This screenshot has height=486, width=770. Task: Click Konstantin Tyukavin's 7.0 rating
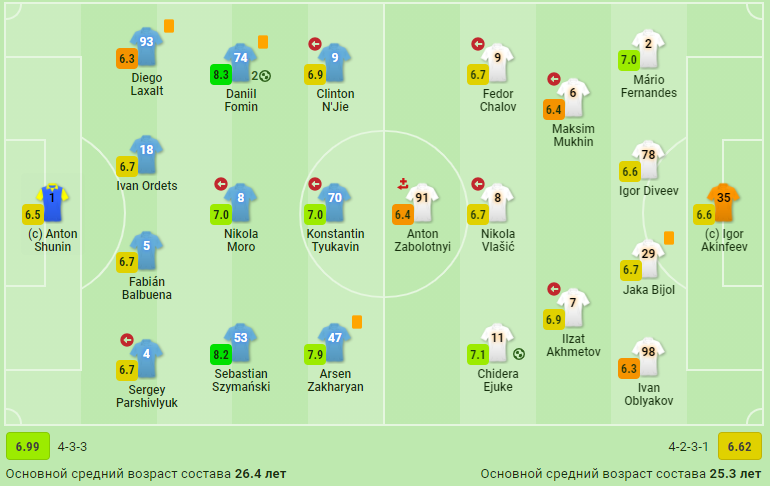[x=315, y=215]
